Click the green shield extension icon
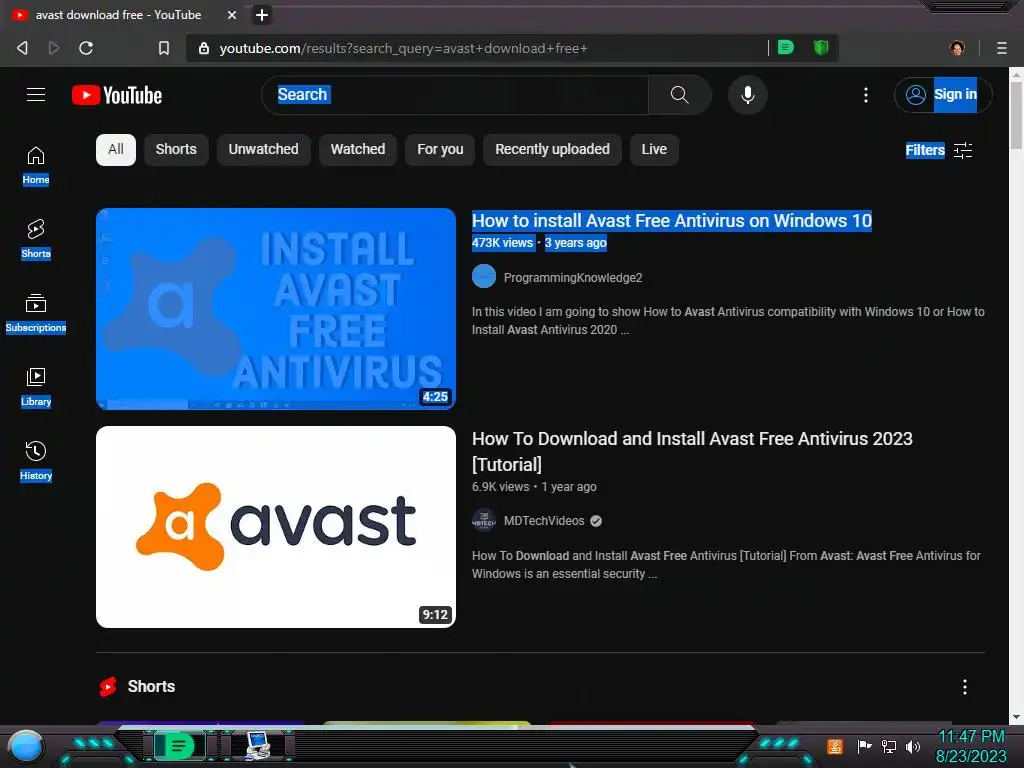Image resolution: width=1024 pixels, height=768 pixels. pyautogui.click(x=821, y=48)
